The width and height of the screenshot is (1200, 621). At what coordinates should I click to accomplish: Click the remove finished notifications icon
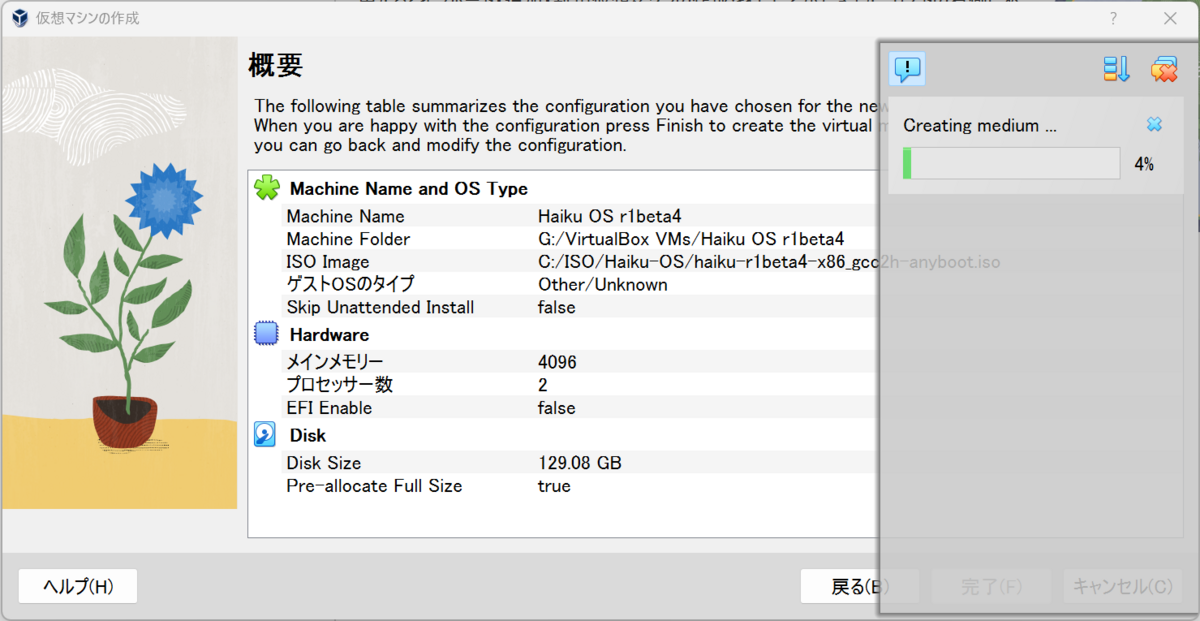tap(1164, 69)
